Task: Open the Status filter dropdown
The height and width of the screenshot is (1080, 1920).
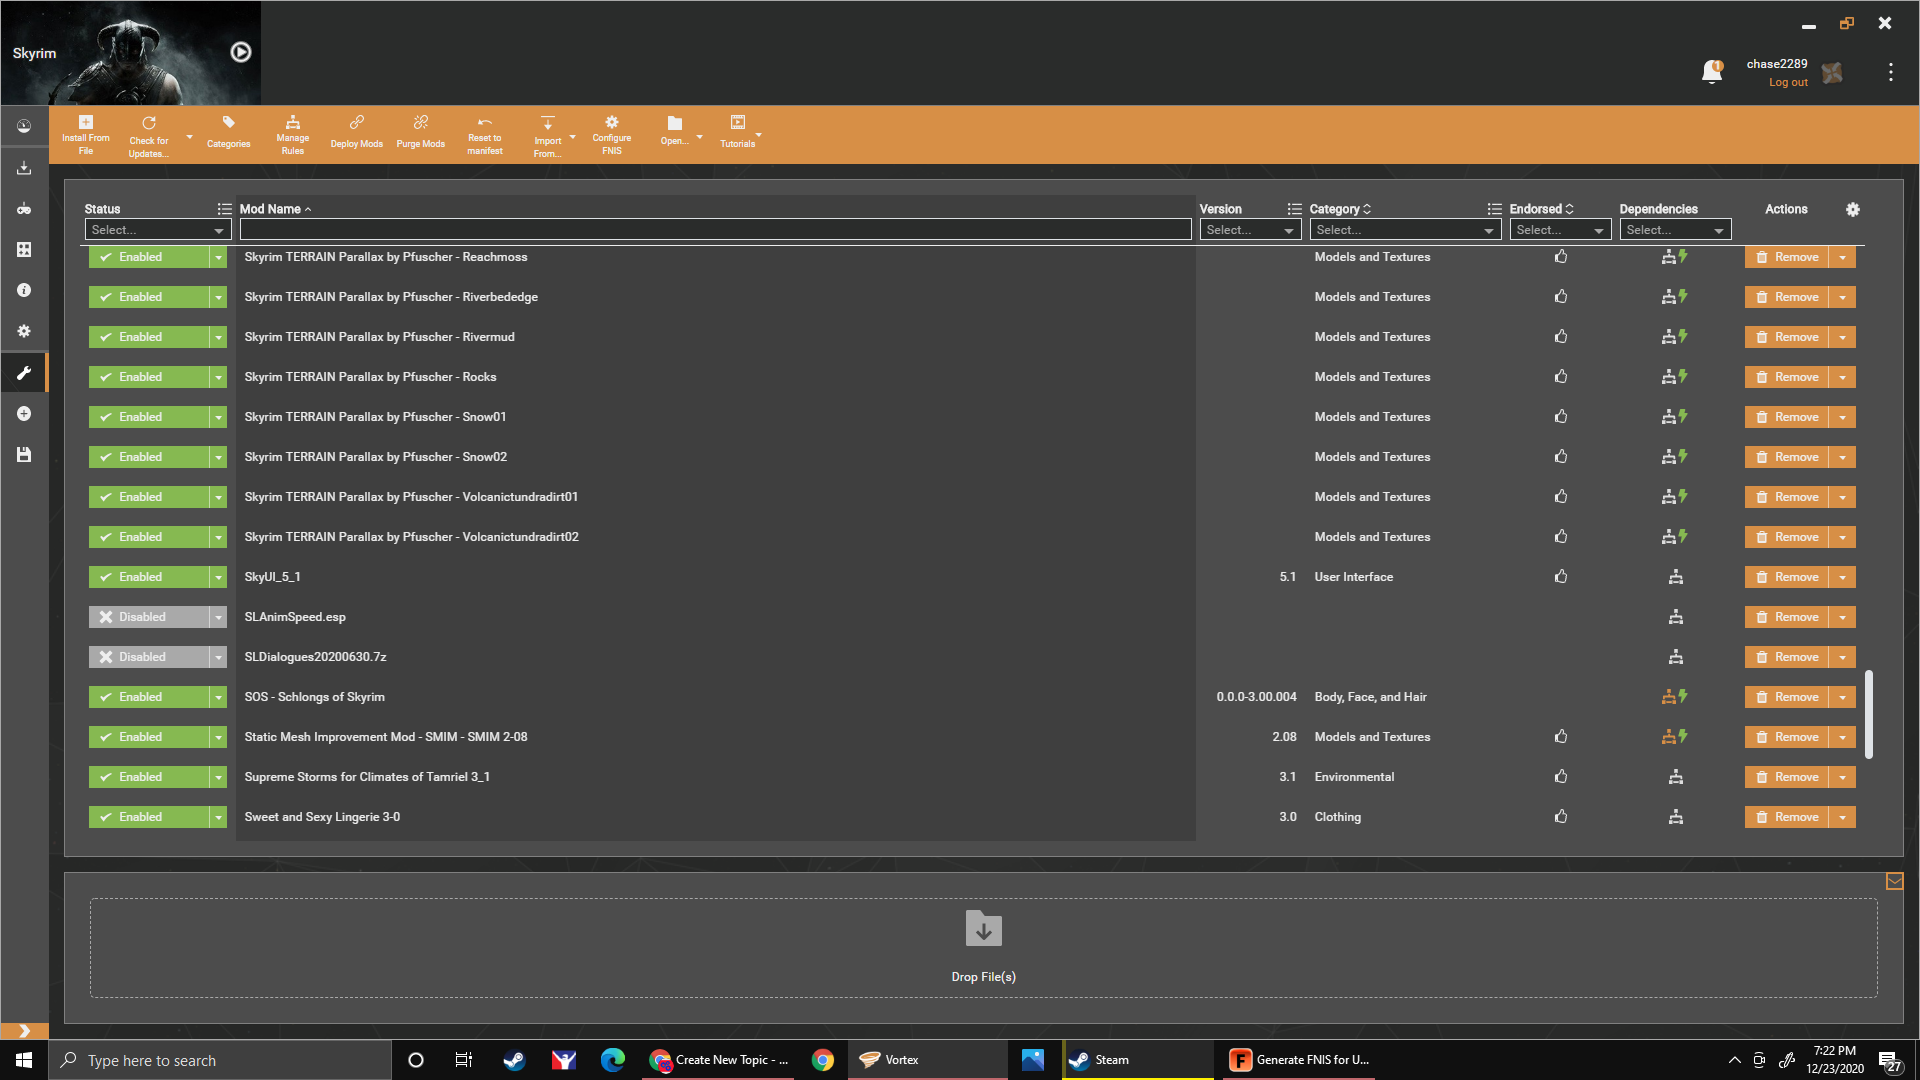Action: click(x=157, y=230)
